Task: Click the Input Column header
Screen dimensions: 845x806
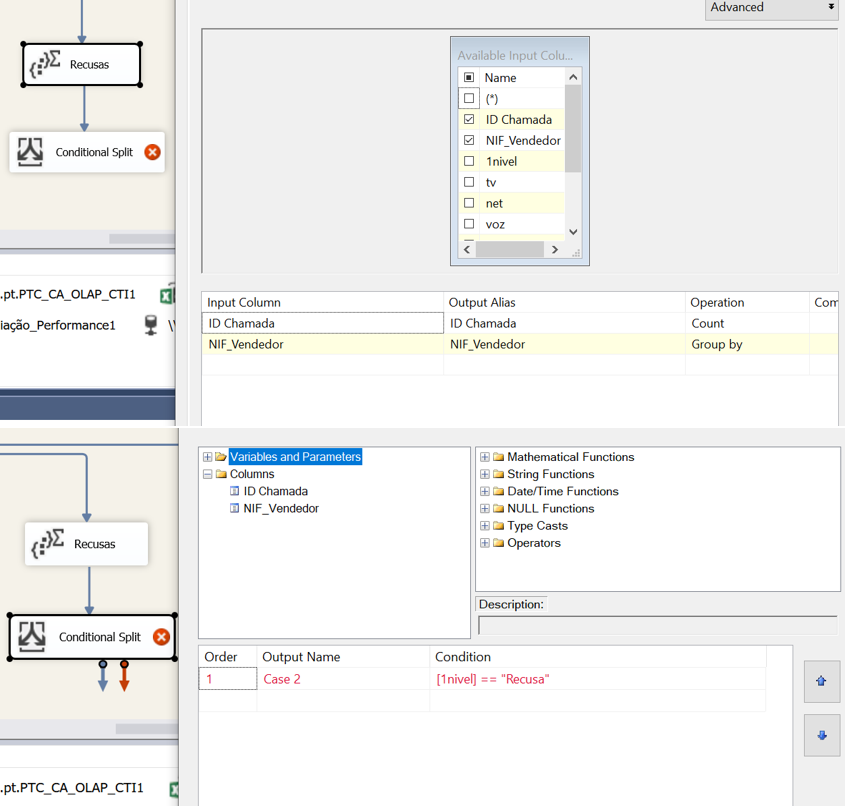Action: pos(322,302)
